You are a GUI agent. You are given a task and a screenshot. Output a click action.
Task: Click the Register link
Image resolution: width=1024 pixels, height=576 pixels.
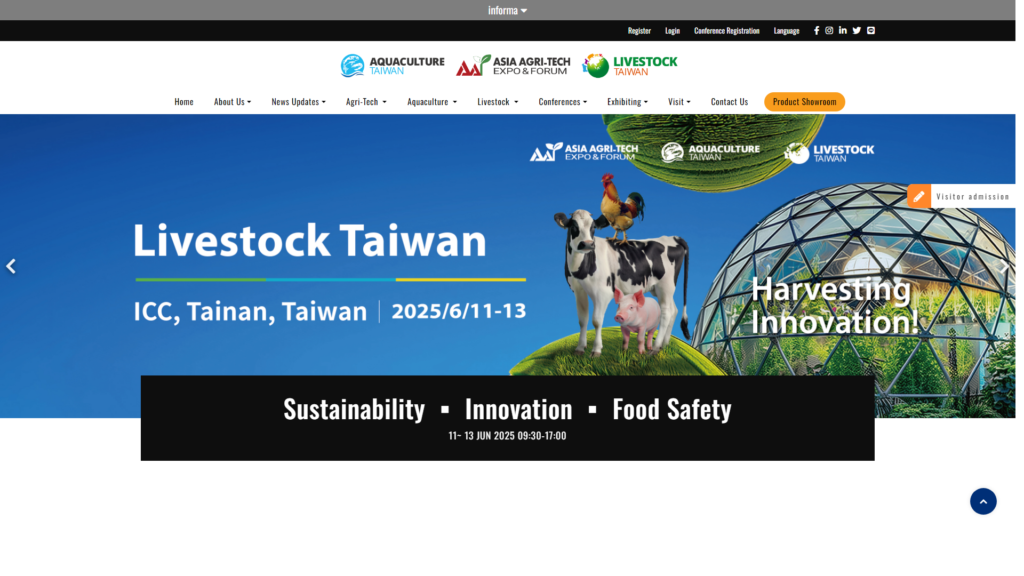[x=639, y=31]
